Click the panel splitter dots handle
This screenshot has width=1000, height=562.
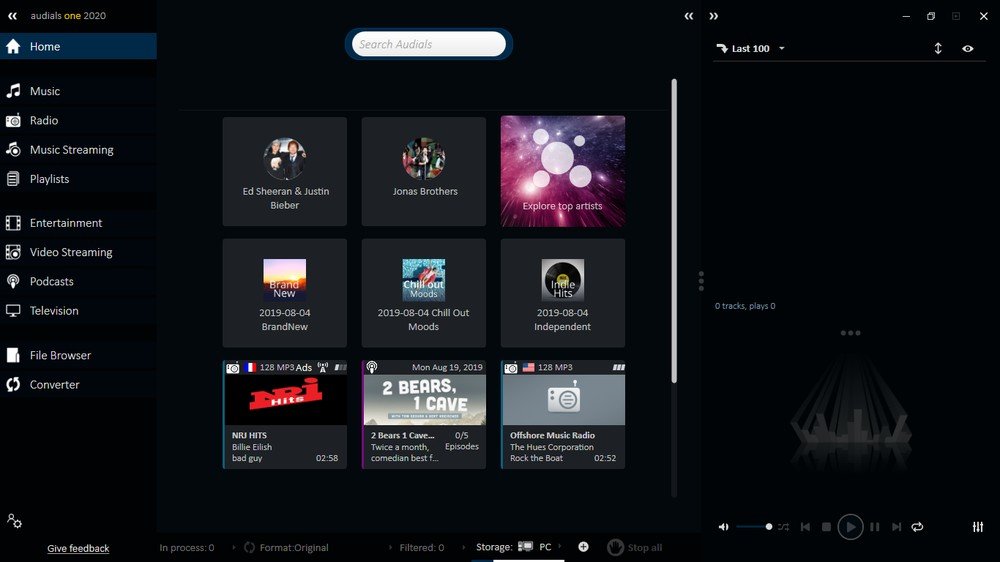click(701, 281)
